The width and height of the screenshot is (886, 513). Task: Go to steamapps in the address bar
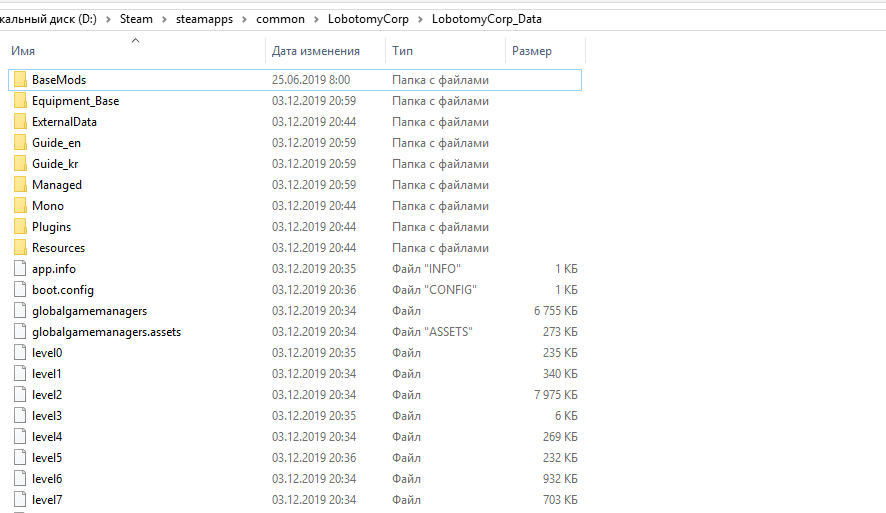204,19
